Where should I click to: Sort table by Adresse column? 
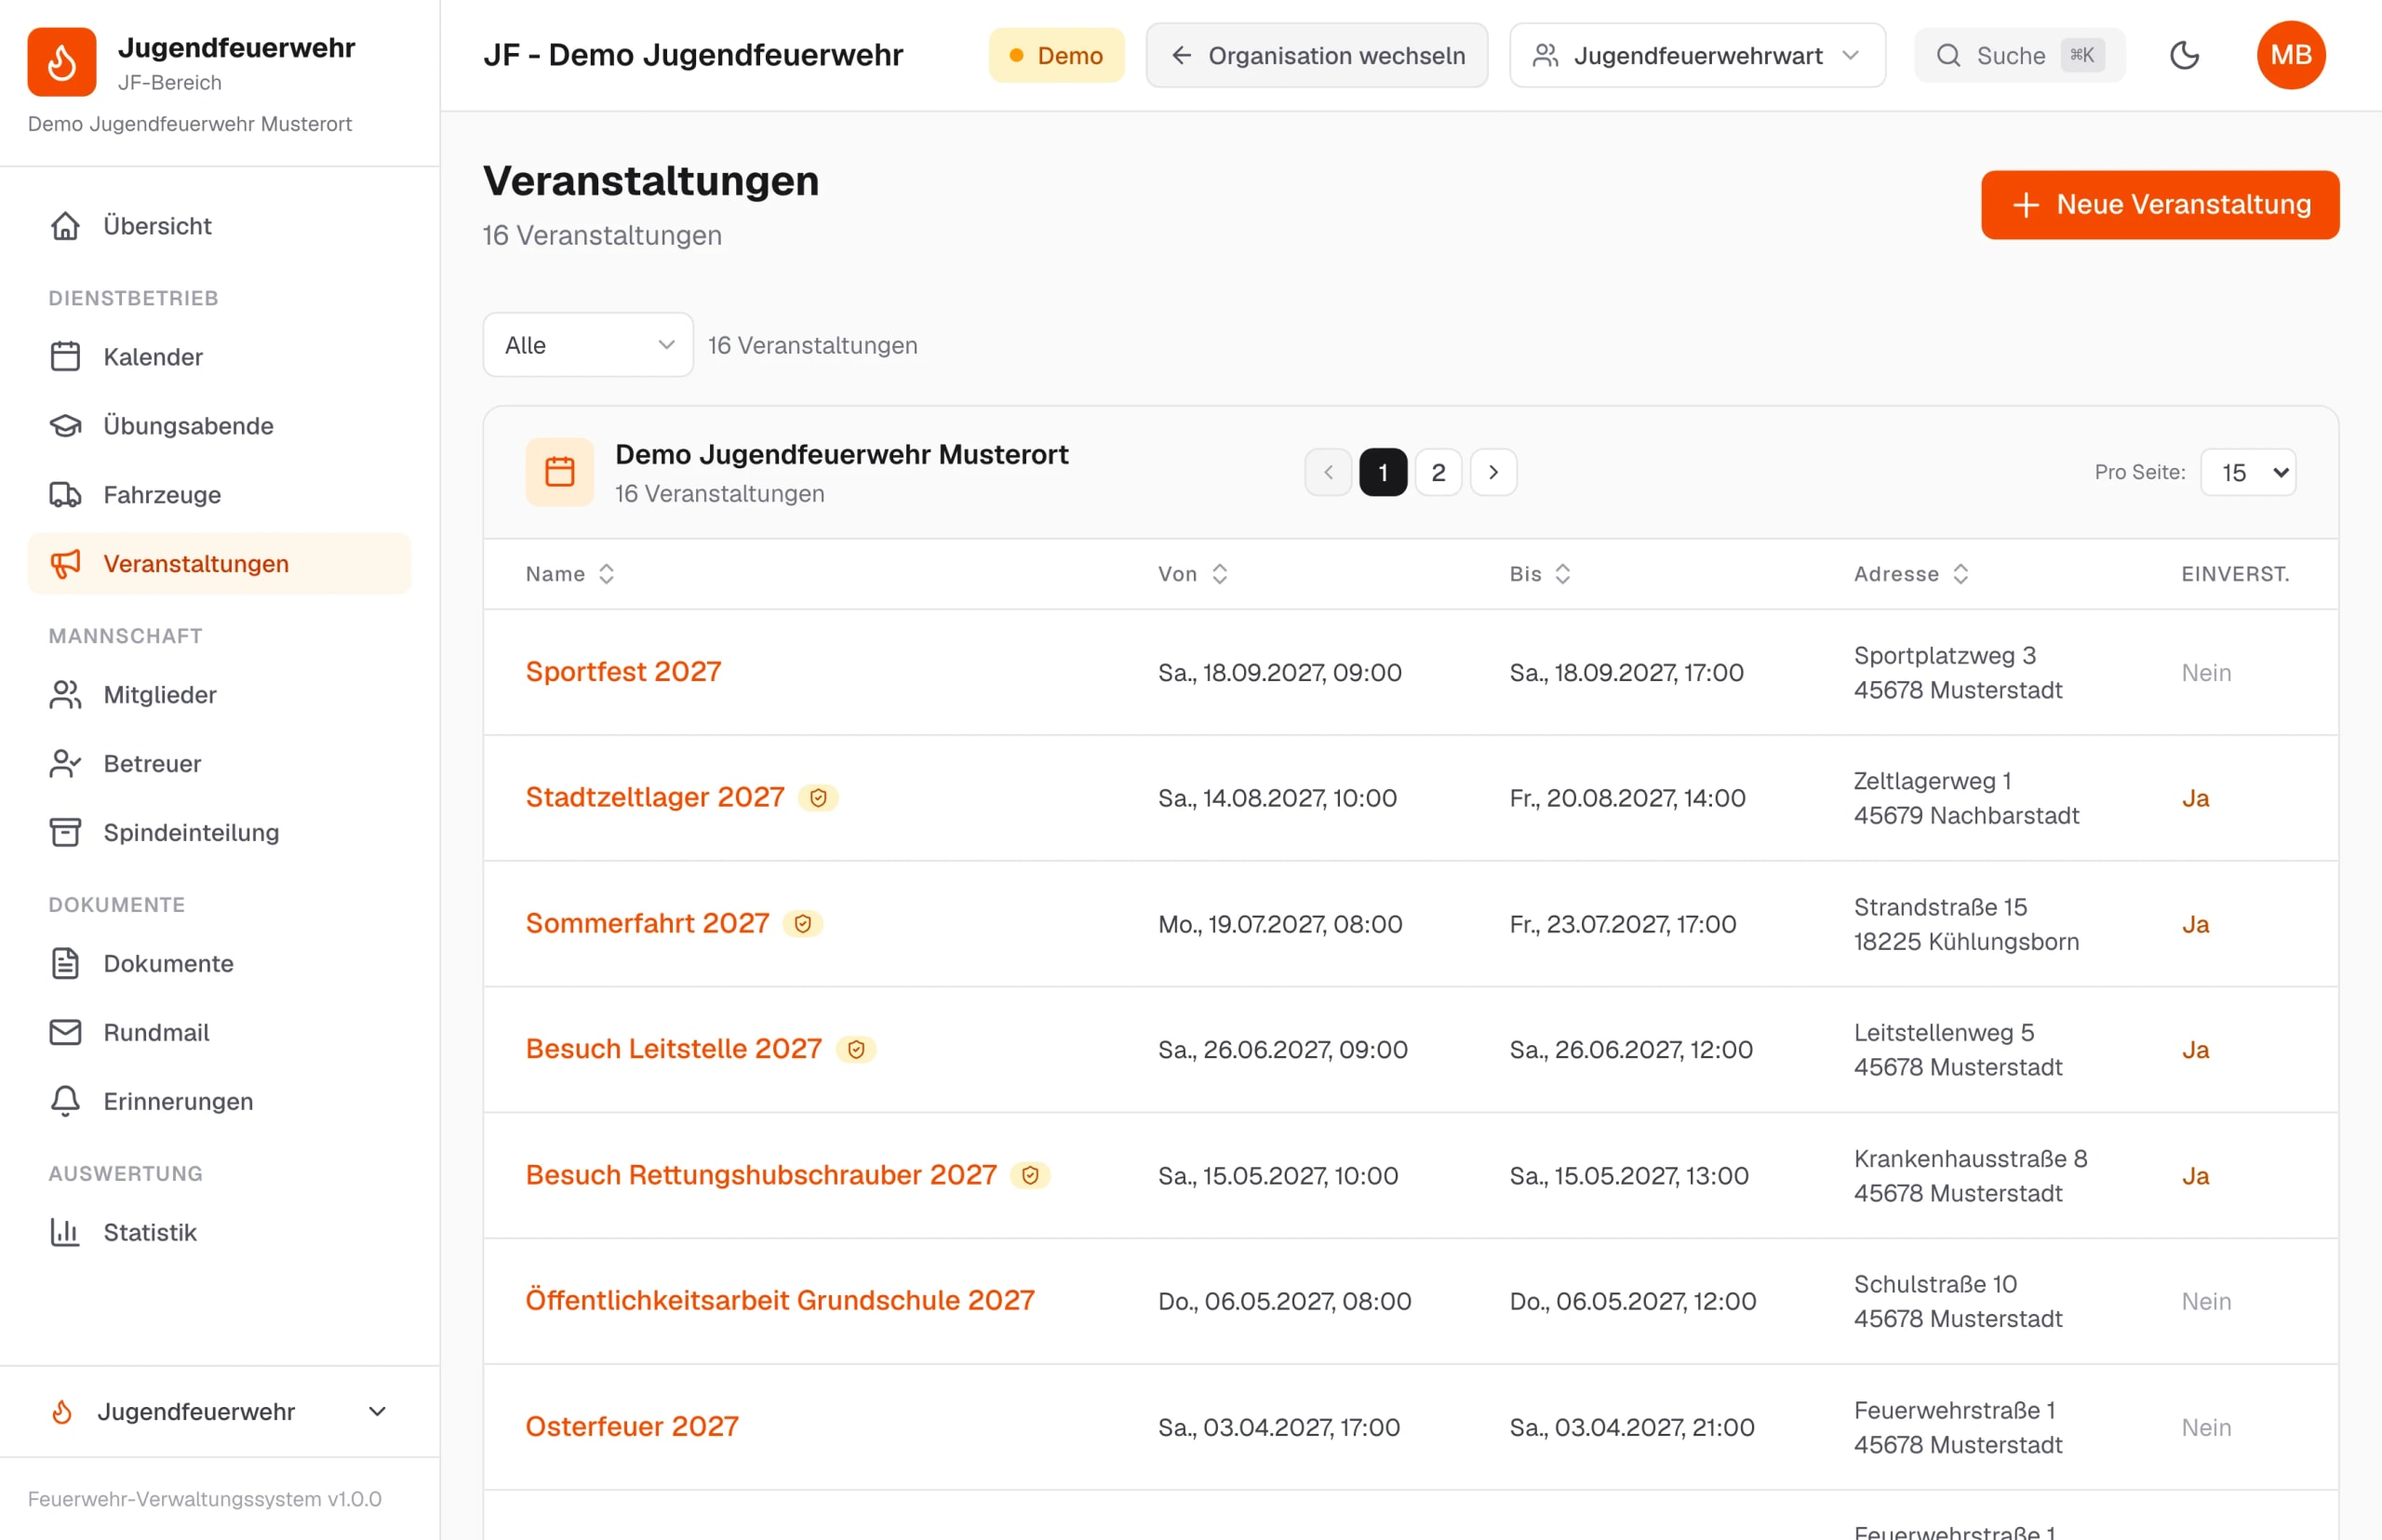tap(1911, 574)
